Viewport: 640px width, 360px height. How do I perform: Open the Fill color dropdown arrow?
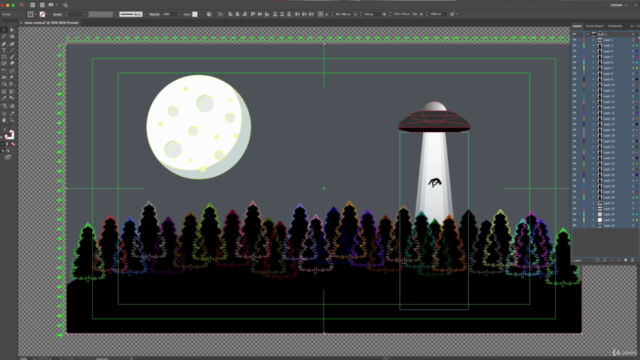[36, 14]
